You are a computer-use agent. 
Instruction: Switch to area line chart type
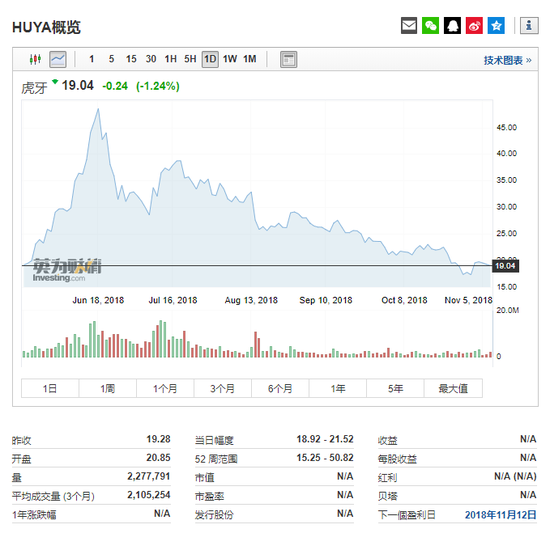pyautogui.click(x=58, y=59)
